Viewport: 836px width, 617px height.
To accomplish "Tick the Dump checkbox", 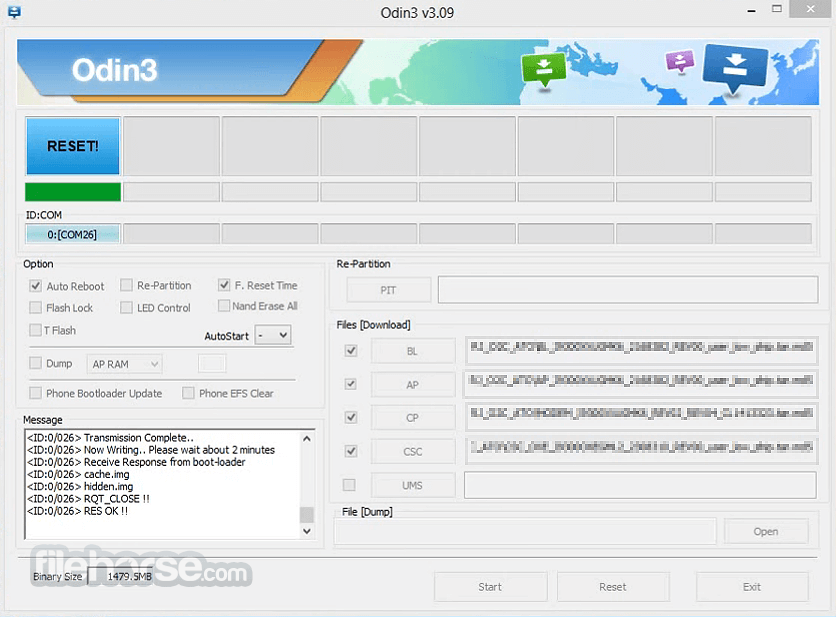I will pos(35,363).
